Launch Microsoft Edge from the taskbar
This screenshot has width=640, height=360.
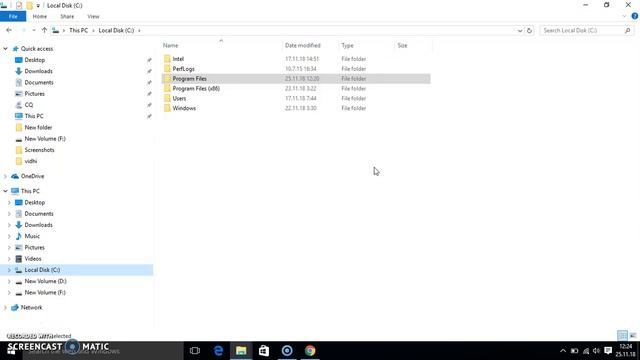coord(218,351)
